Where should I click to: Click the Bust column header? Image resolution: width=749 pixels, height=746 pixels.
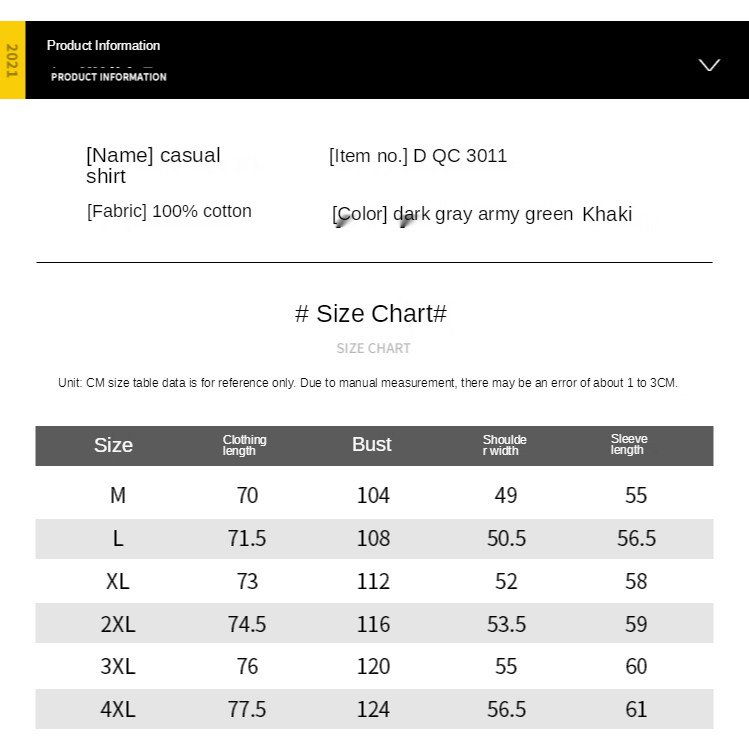(372, 445)
